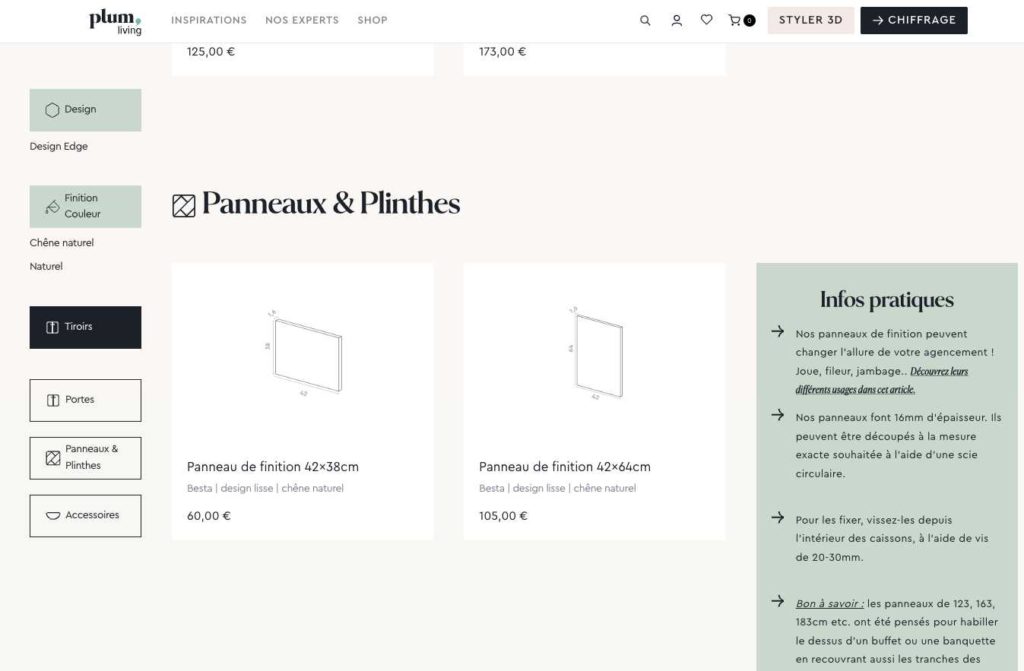Open the wishlist heart icon

[x=707, y=20]
